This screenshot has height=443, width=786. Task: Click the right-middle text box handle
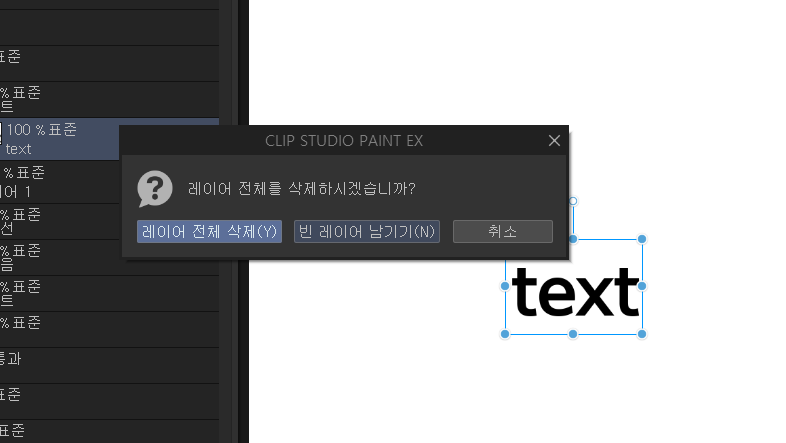point(642,286)
